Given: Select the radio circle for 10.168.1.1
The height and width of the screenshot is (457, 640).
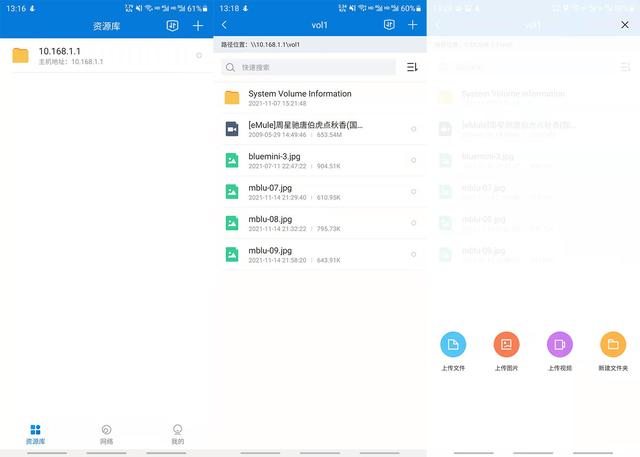Looking at the screenshot, I should click(199, 56).
